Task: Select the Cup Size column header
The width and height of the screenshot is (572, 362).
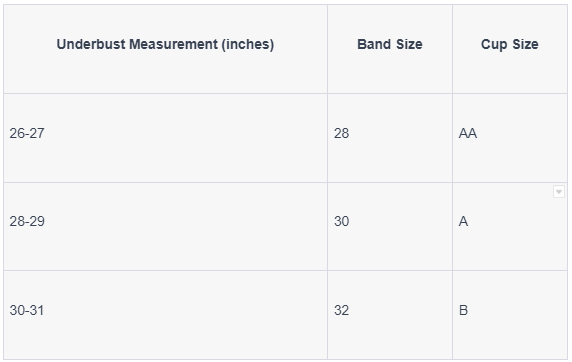Action: 510,49
